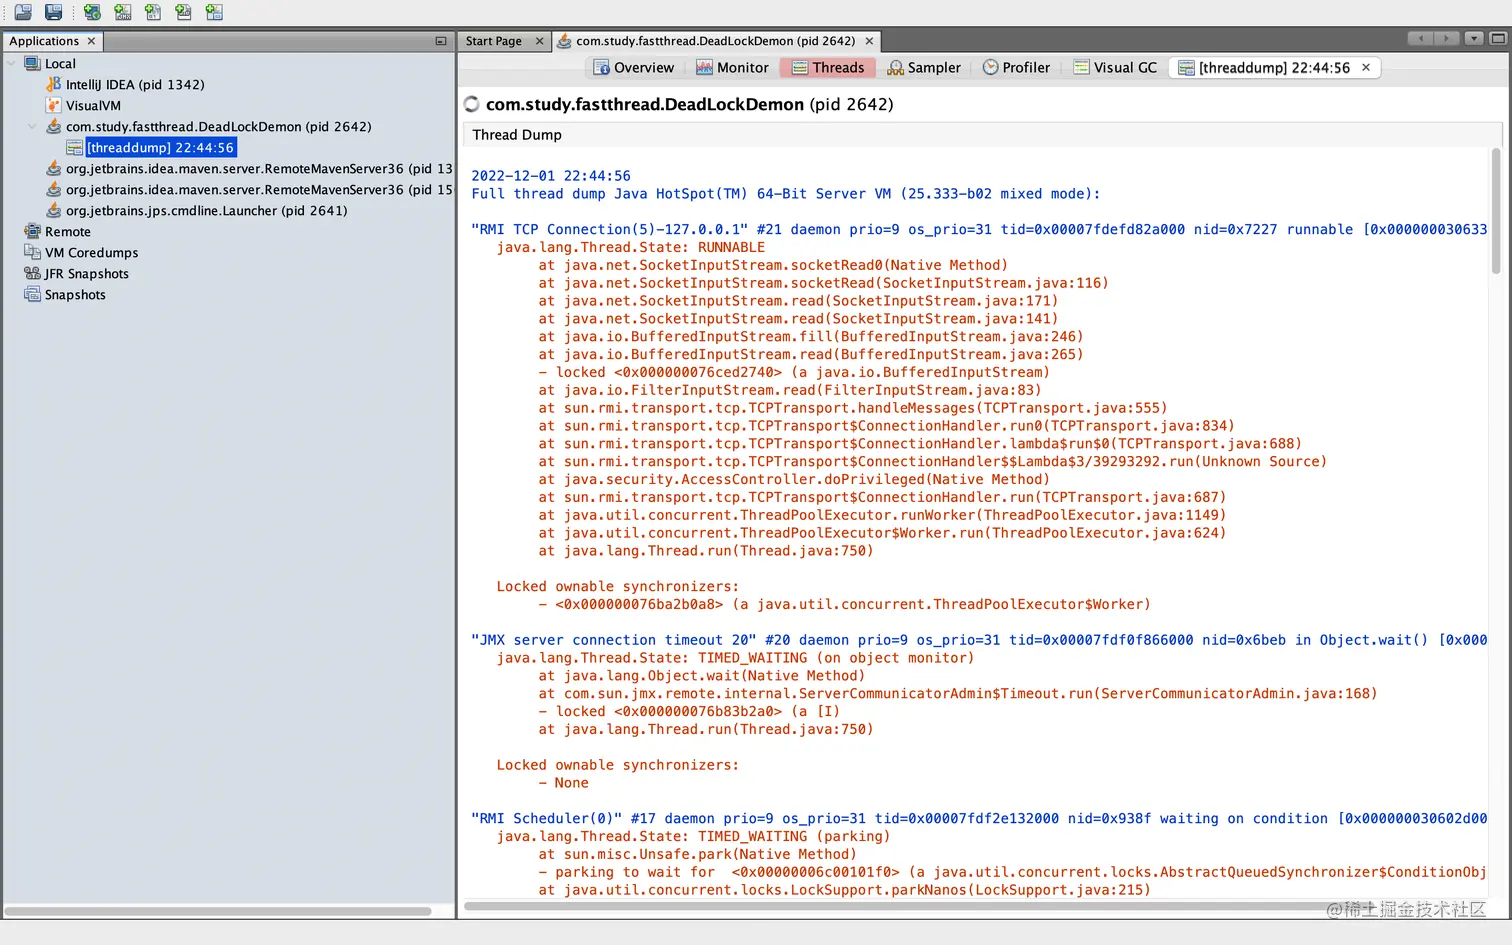Click the VM Coredumps icon
This screenshot has height=945, width=1512.
point(32,252)
